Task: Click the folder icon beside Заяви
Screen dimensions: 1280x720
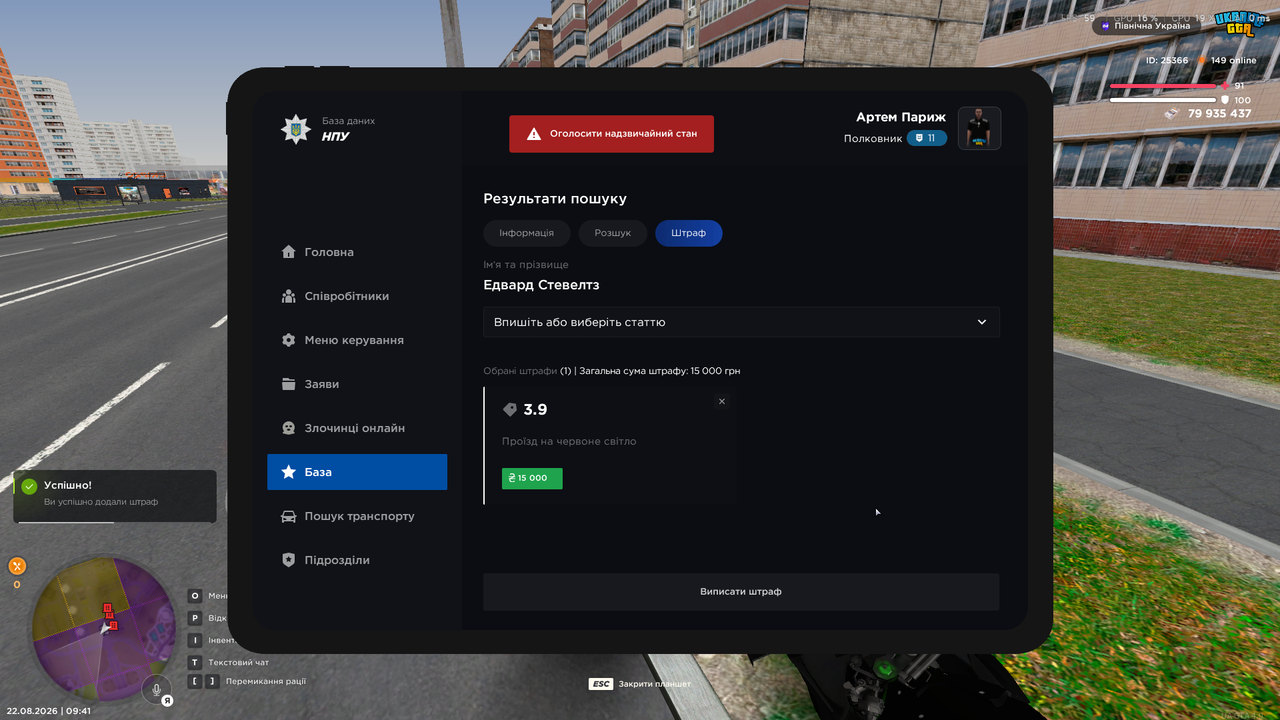Action: [289, 384]
